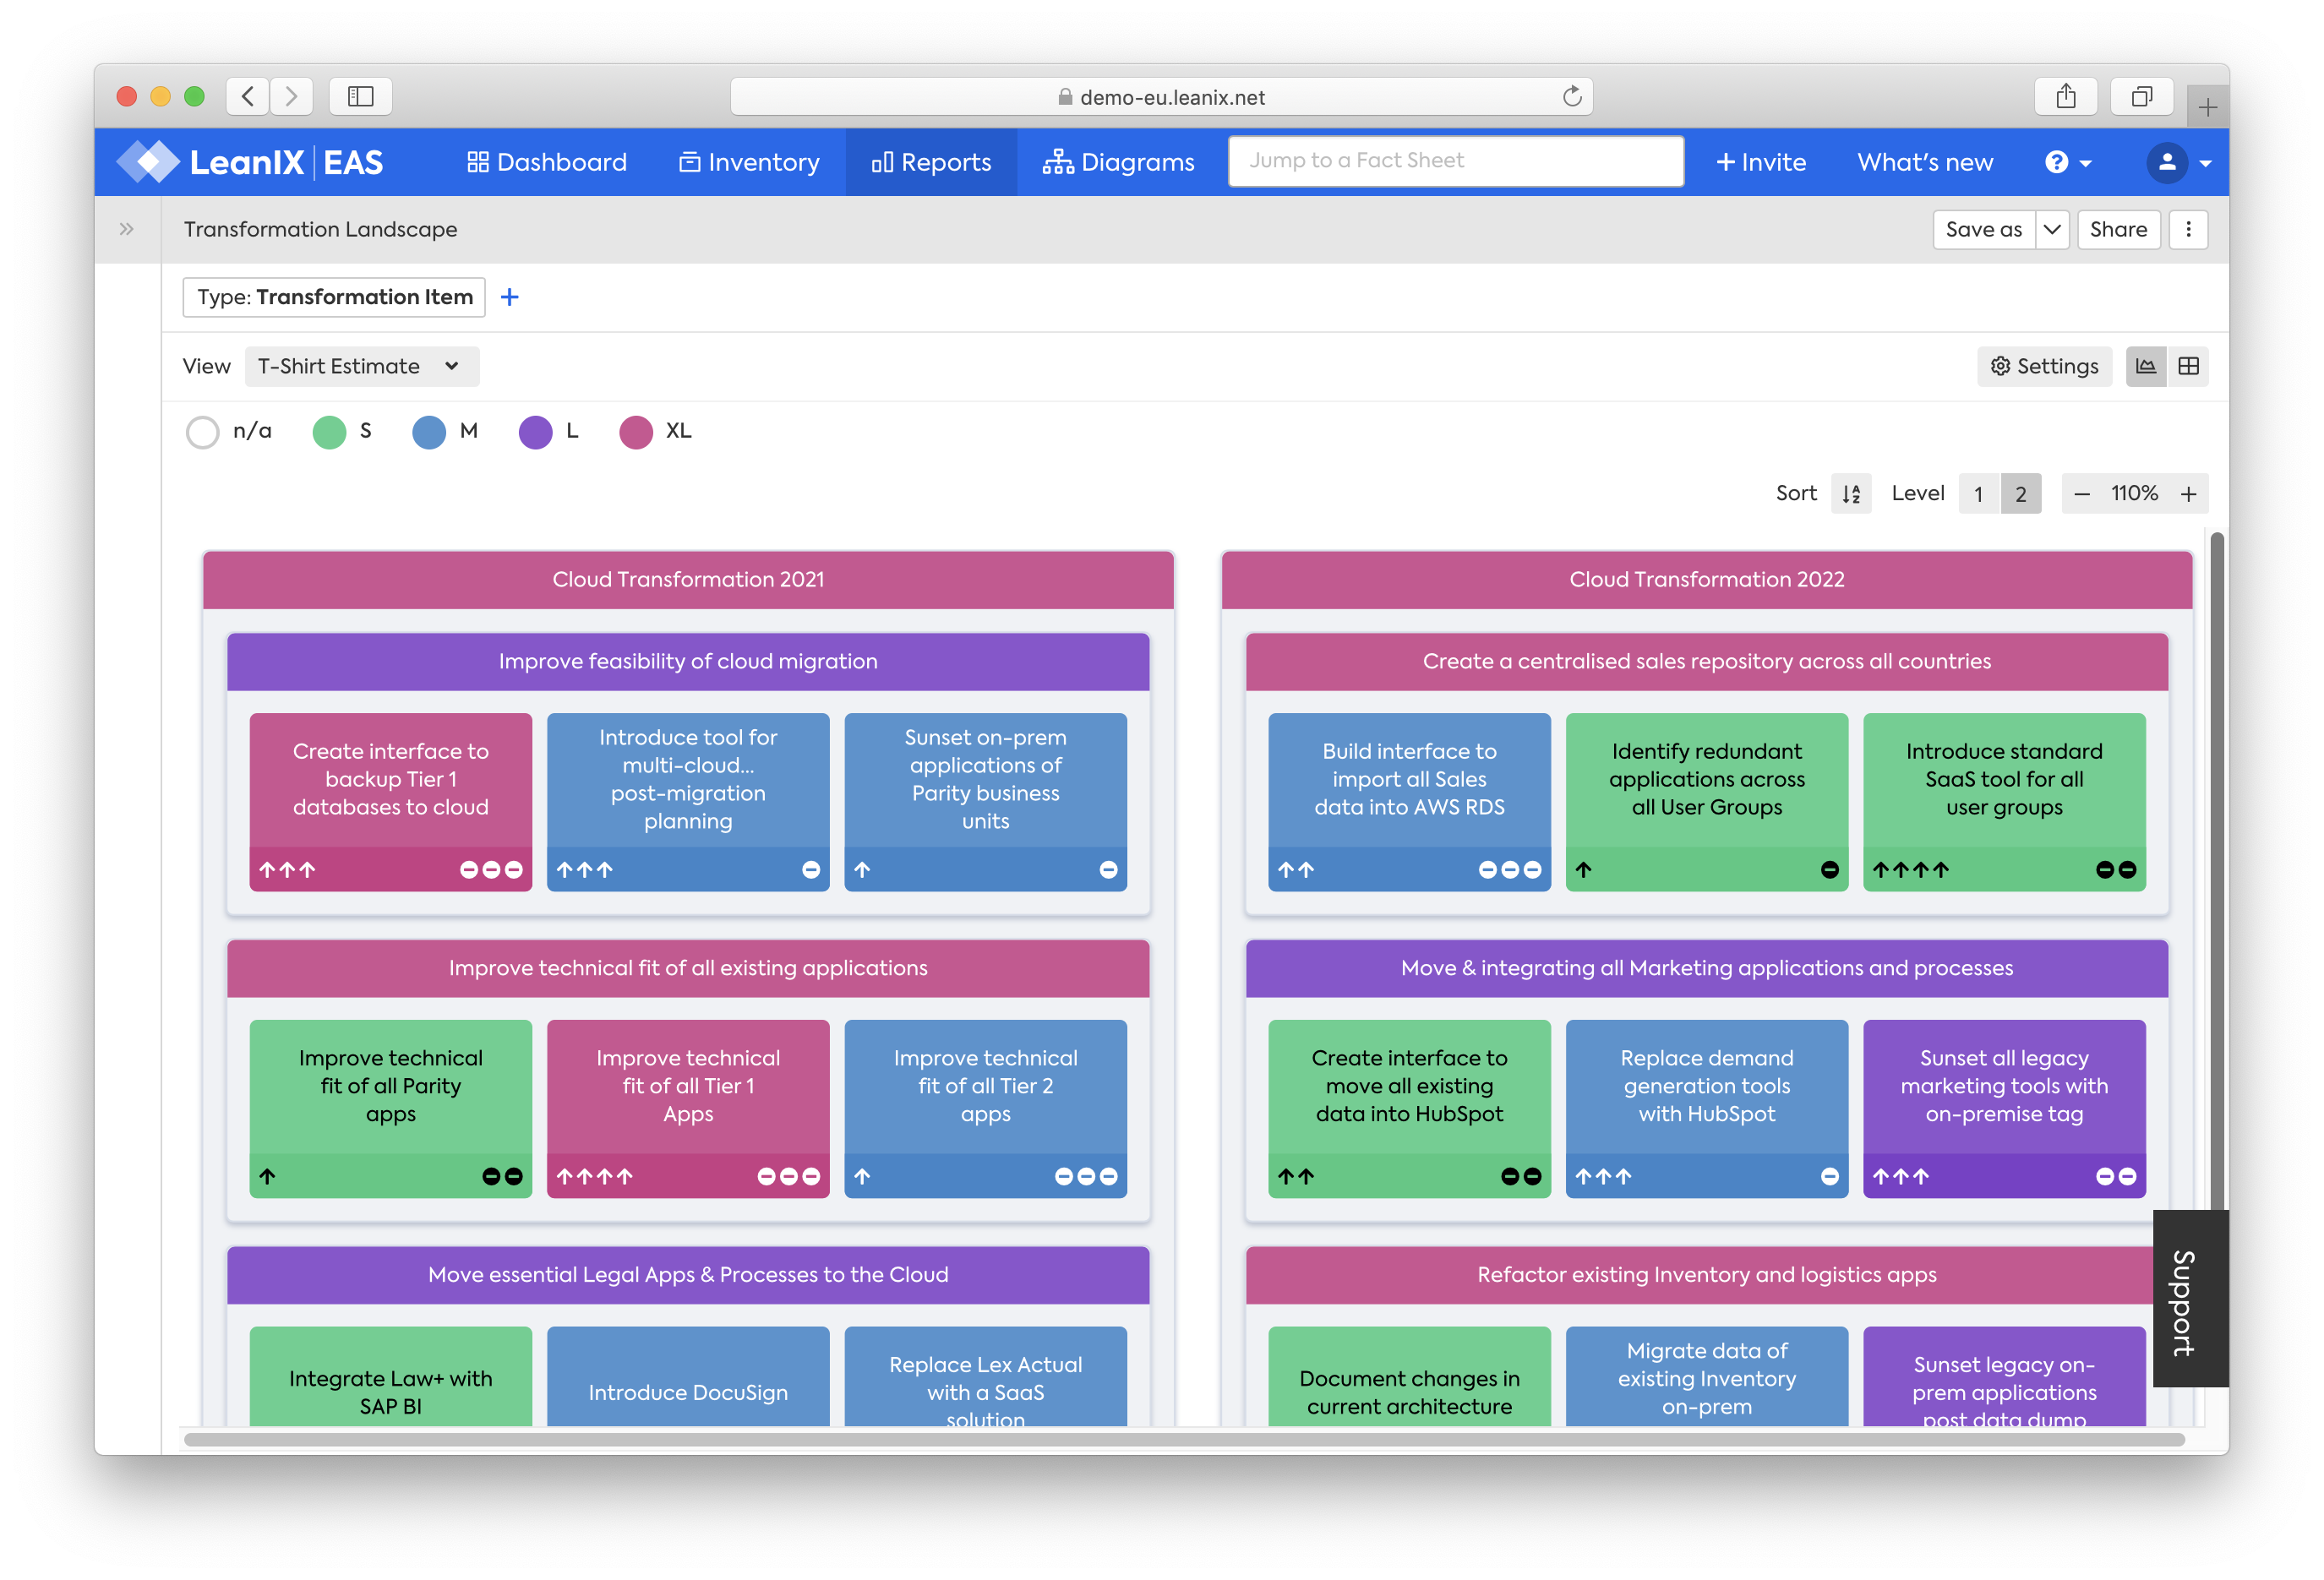Viewport: 2324px width, 1580px height.
Task: Toggle the n/a legend circle
Action: 203,432
